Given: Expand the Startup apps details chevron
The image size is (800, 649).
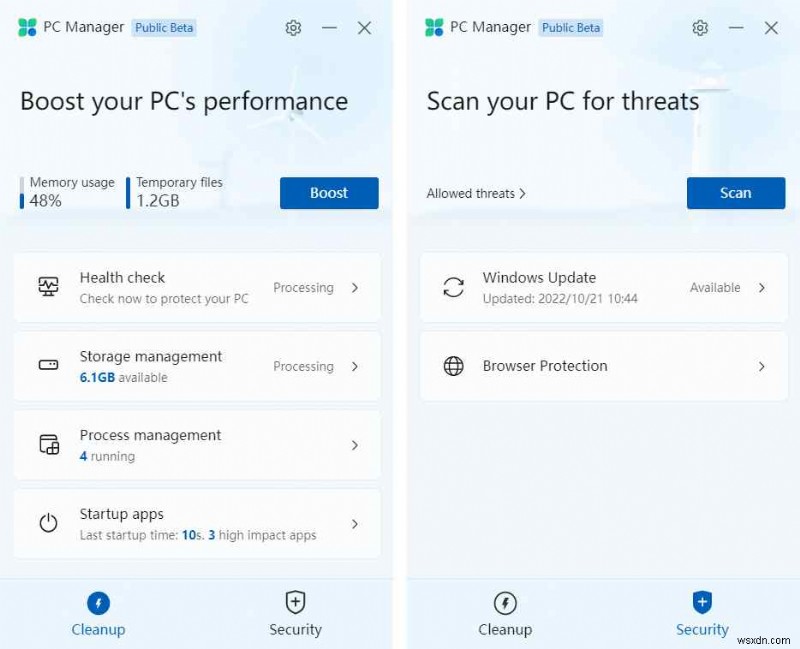Looking at the screenshot, I should point(355,523).
